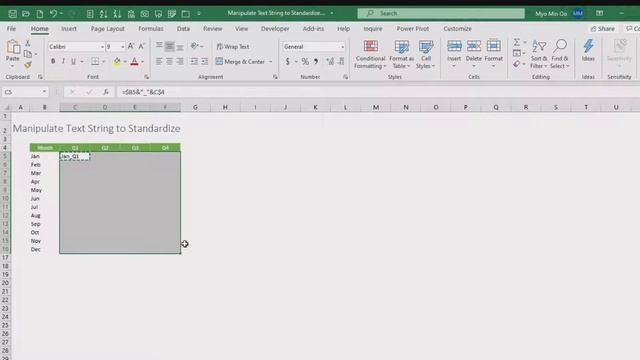Image resolution: width=640 pixels, height=360 pixels.
Task: Select Align Left icon
Action: [x=159, y=62]
